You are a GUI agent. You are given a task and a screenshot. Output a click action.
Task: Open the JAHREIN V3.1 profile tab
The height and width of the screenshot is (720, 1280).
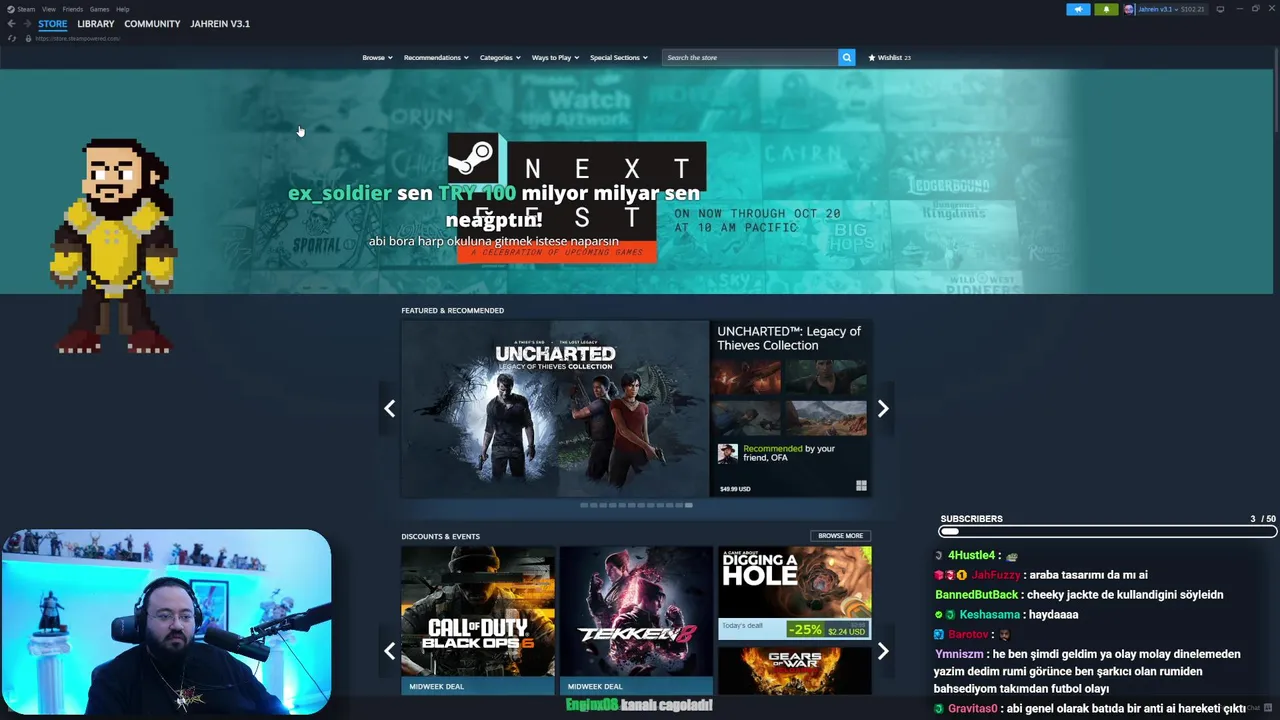pyautogui.click(x=220, y=24)
